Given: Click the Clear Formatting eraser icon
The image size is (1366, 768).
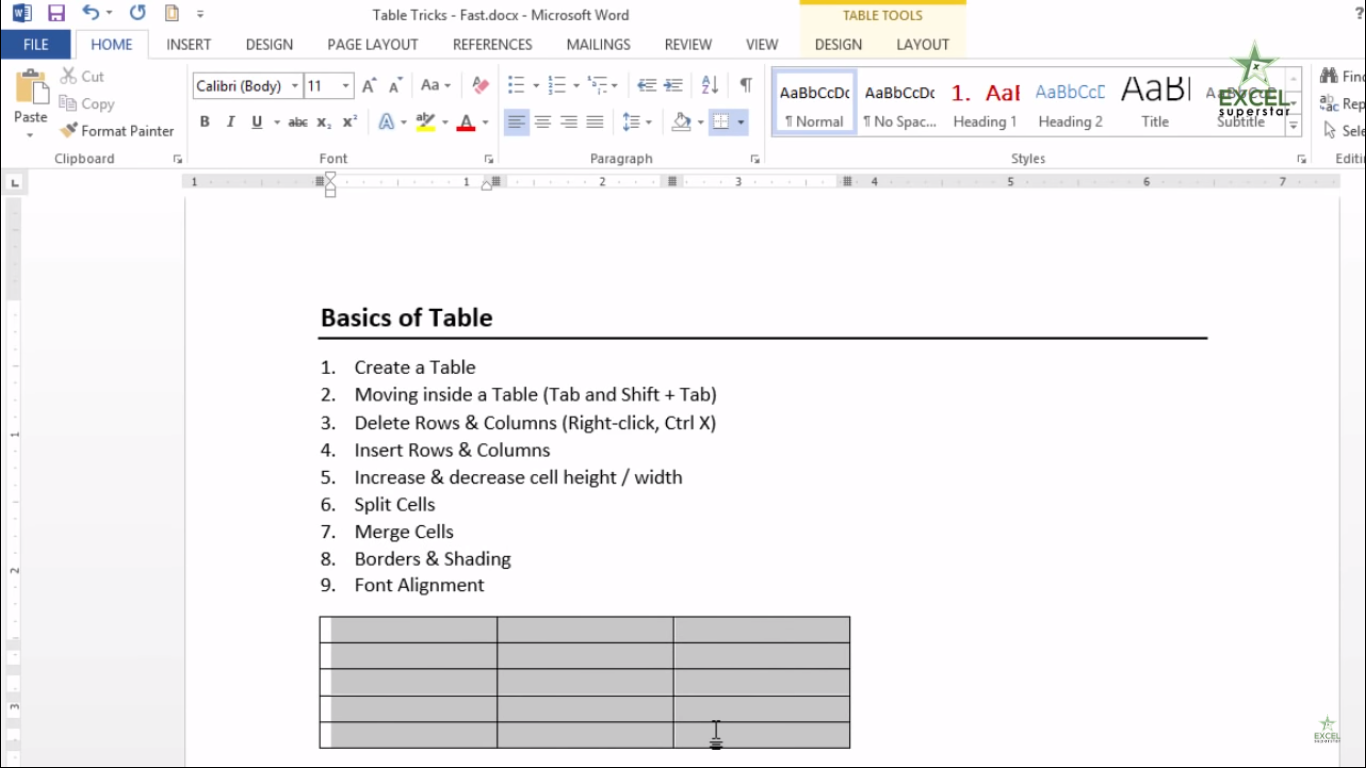Looking at the screenshot, I should click(x=480, y=86).
